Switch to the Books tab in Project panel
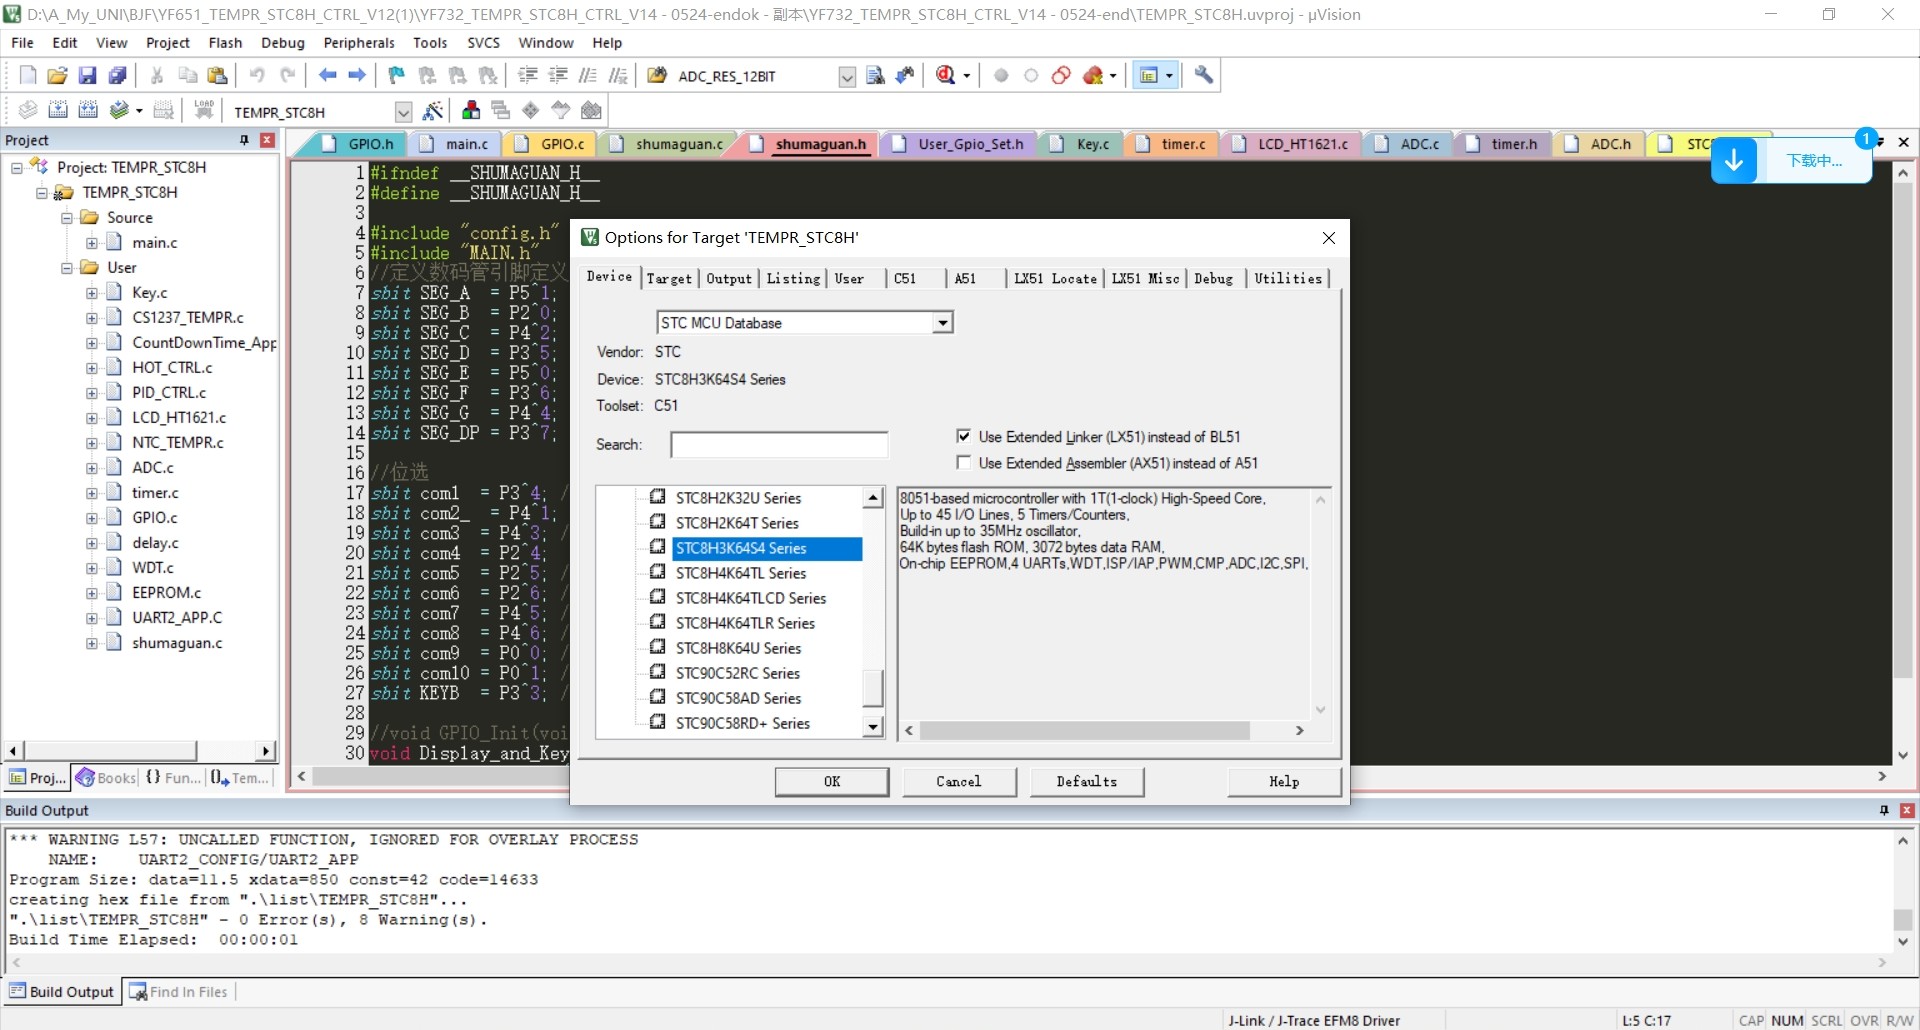The width and height of the screenshot is (1920, 1030). tap(107, 778)
